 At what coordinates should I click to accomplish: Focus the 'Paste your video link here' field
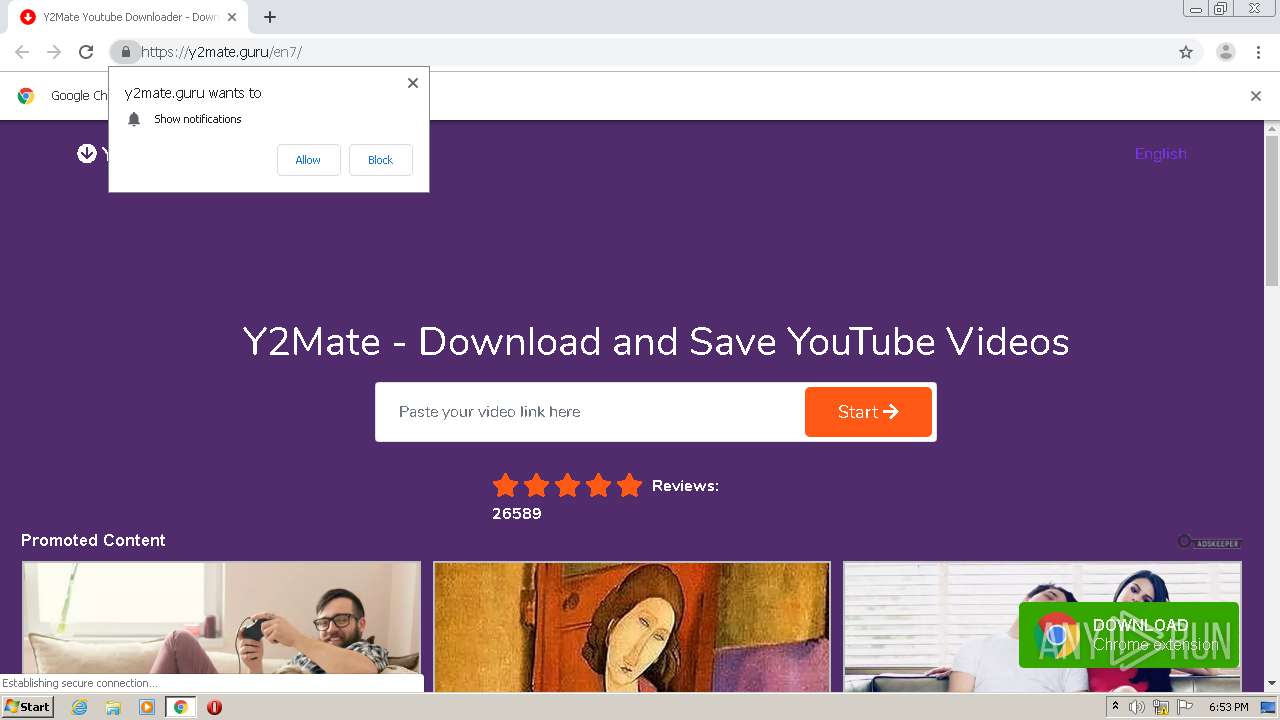(x=590, y=412)
